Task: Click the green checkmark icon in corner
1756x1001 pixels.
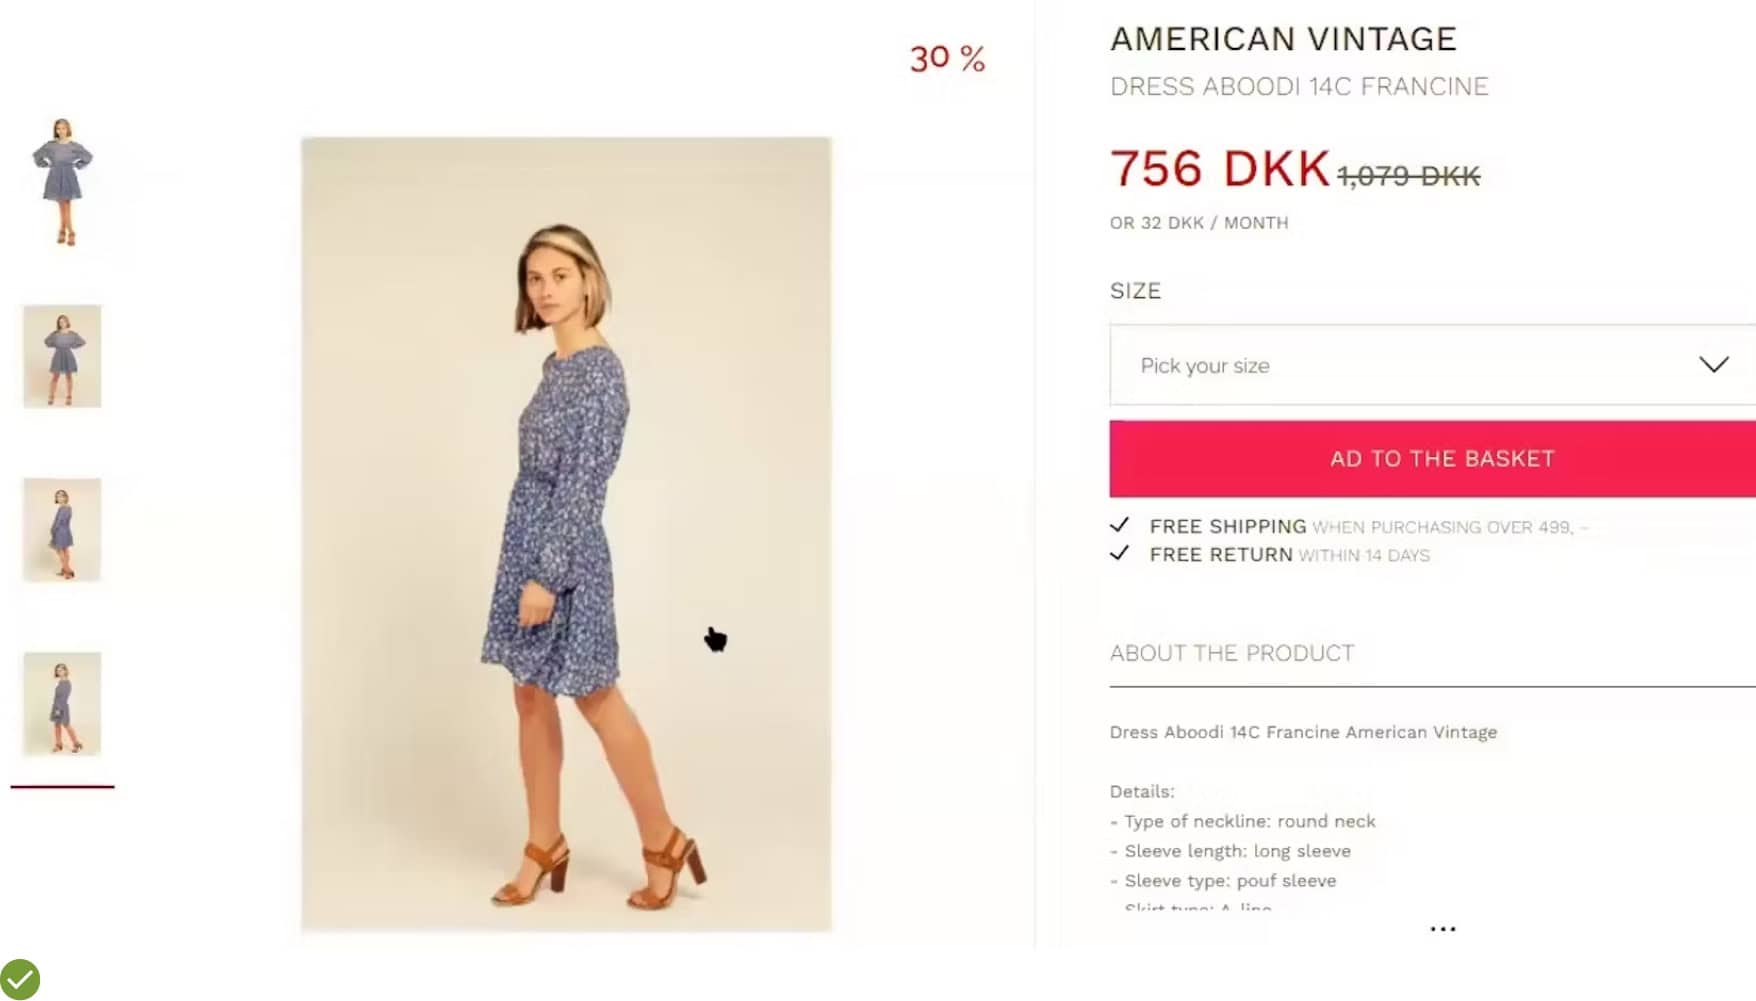Action: (x=19, y=979)
